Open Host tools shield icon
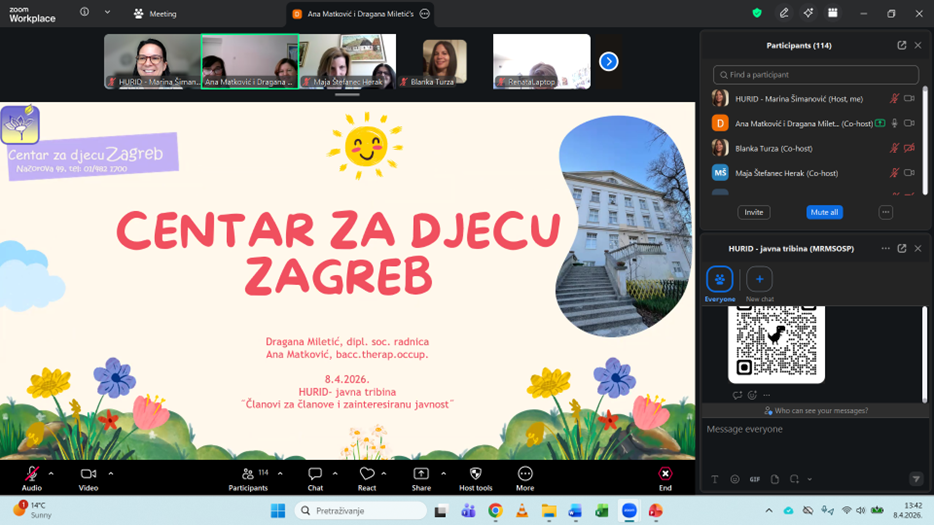Screen dimensions: 934x525 [x=475, y=474]
